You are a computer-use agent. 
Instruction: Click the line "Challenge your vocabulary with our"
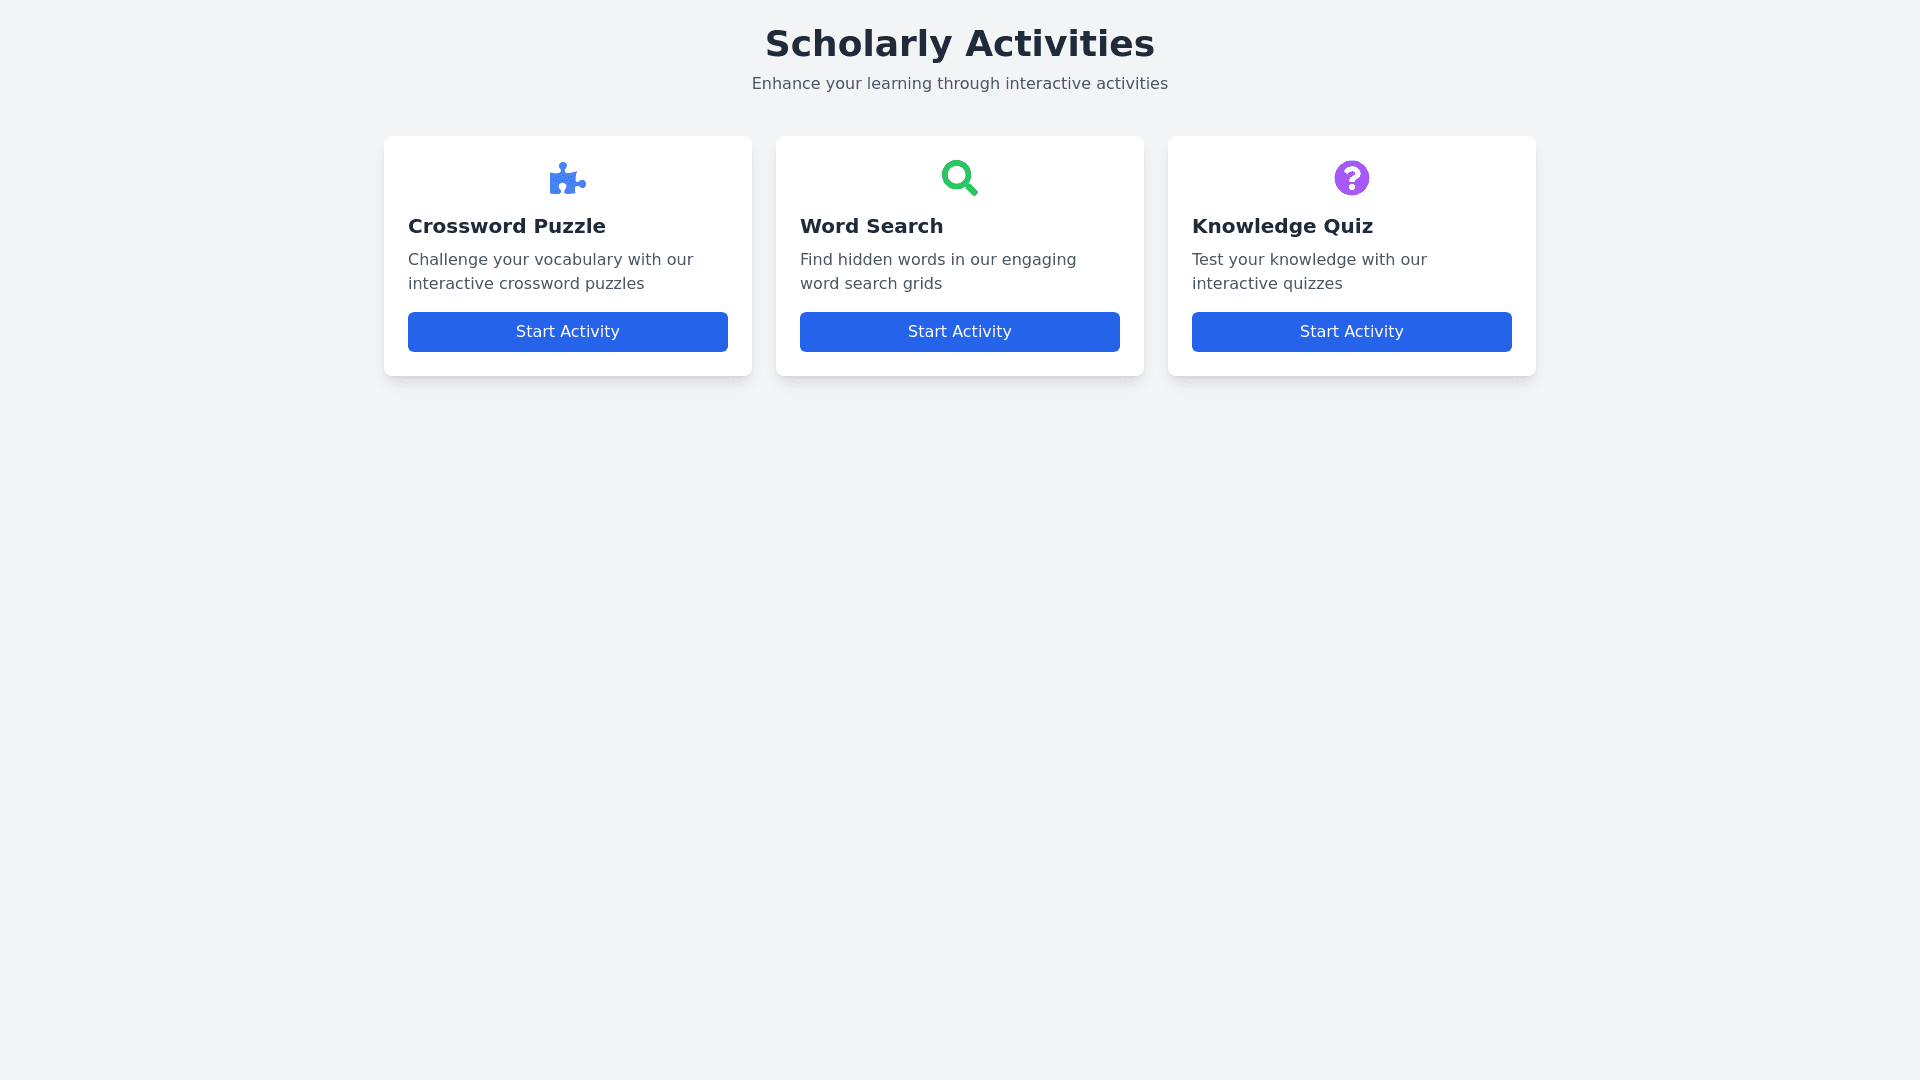coord(550,260)
